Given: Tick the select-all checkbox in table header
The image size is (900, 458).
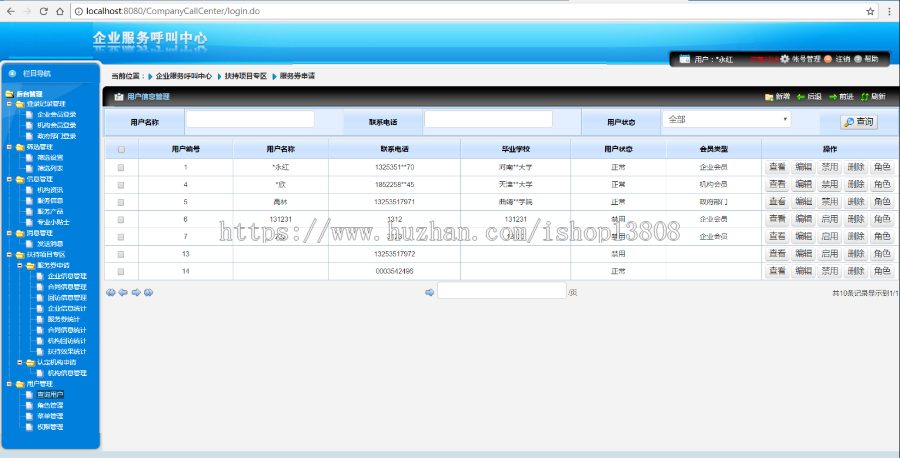Looking at the screenshot, I should point(121,149).
